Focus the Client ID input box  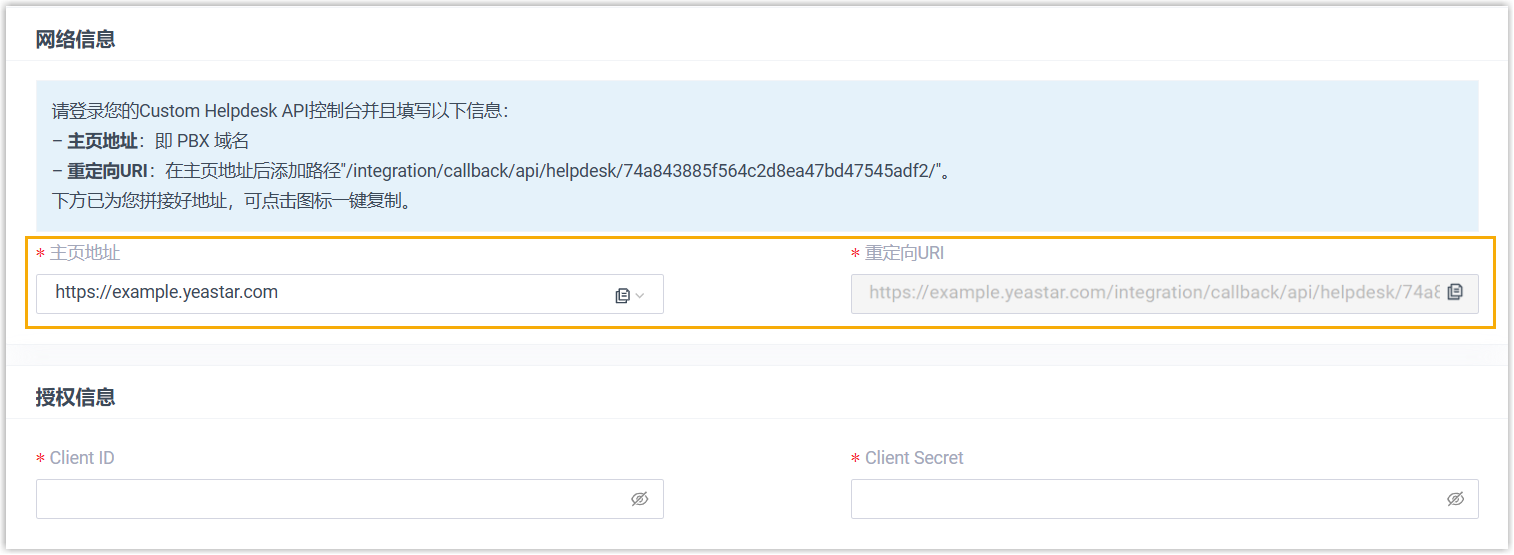point(330,499)
